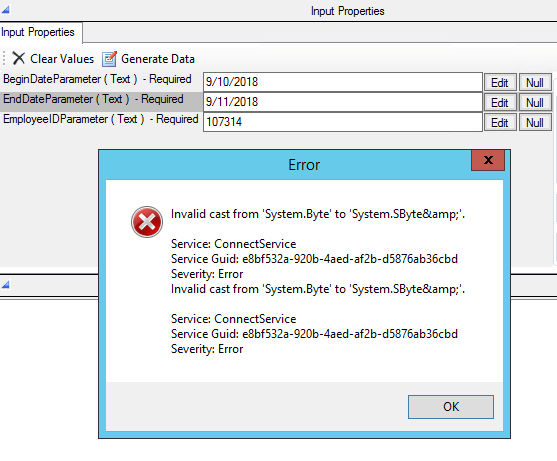Edit the EmployeeIDParameter value
557x461 pixels.
[x=500, y=123]
